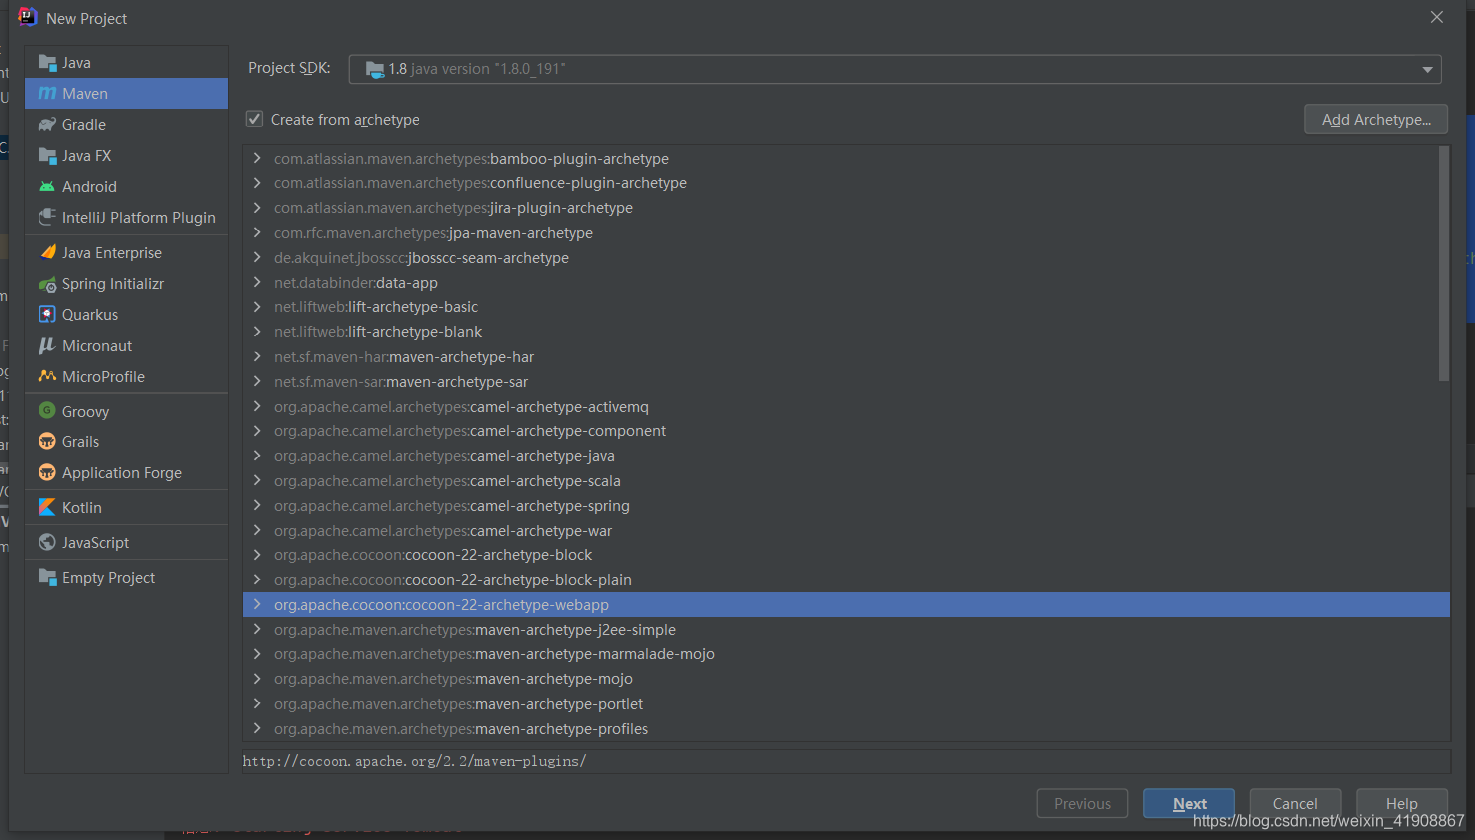The height and width of the screenshot is (840, 1475).
Task: Click the cocoon.apache.org maven-plugins URL text
Action: [414, 761]
